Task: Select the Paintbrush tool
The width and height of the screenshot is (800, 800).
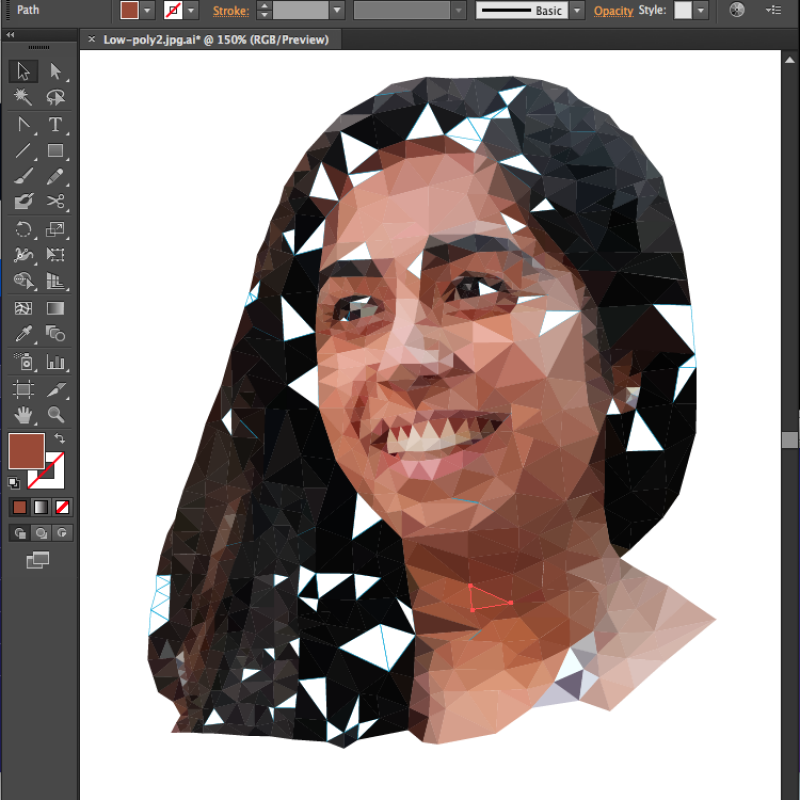Action: (x=24, y=177)
